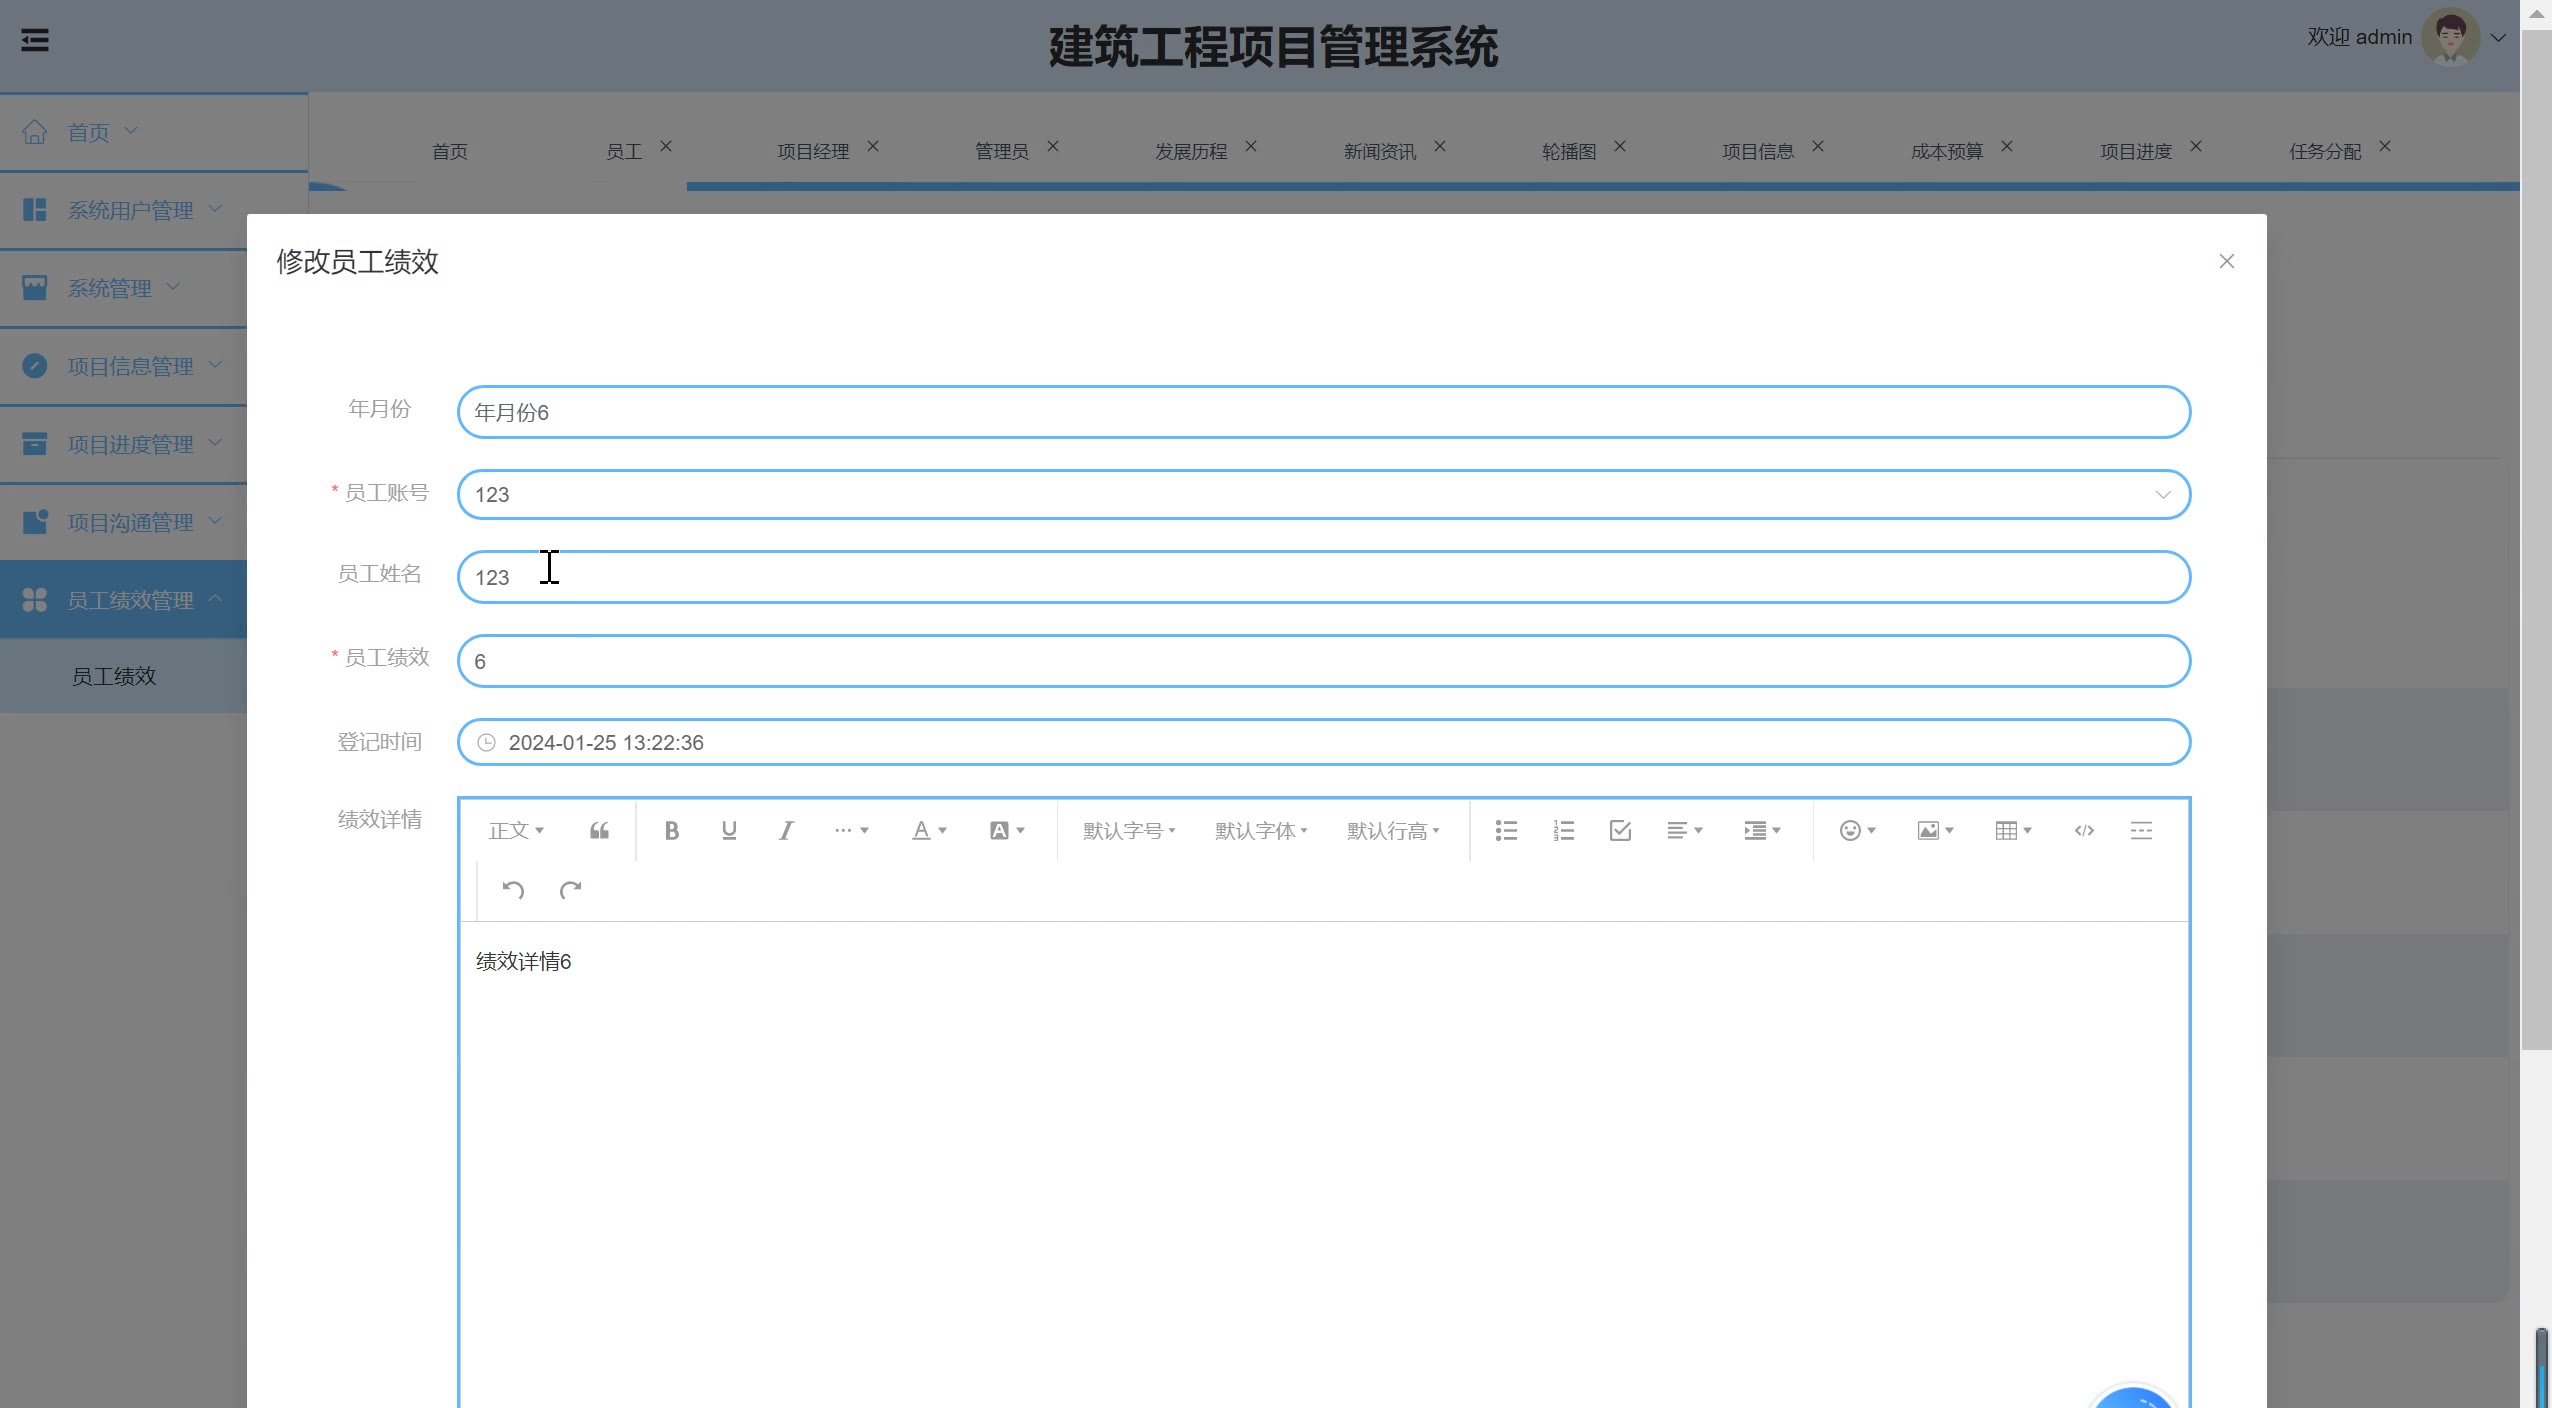This screenshot has height=1408, width=2552.
Task: Click the redo arrow in editor
Action: [570, 890]
